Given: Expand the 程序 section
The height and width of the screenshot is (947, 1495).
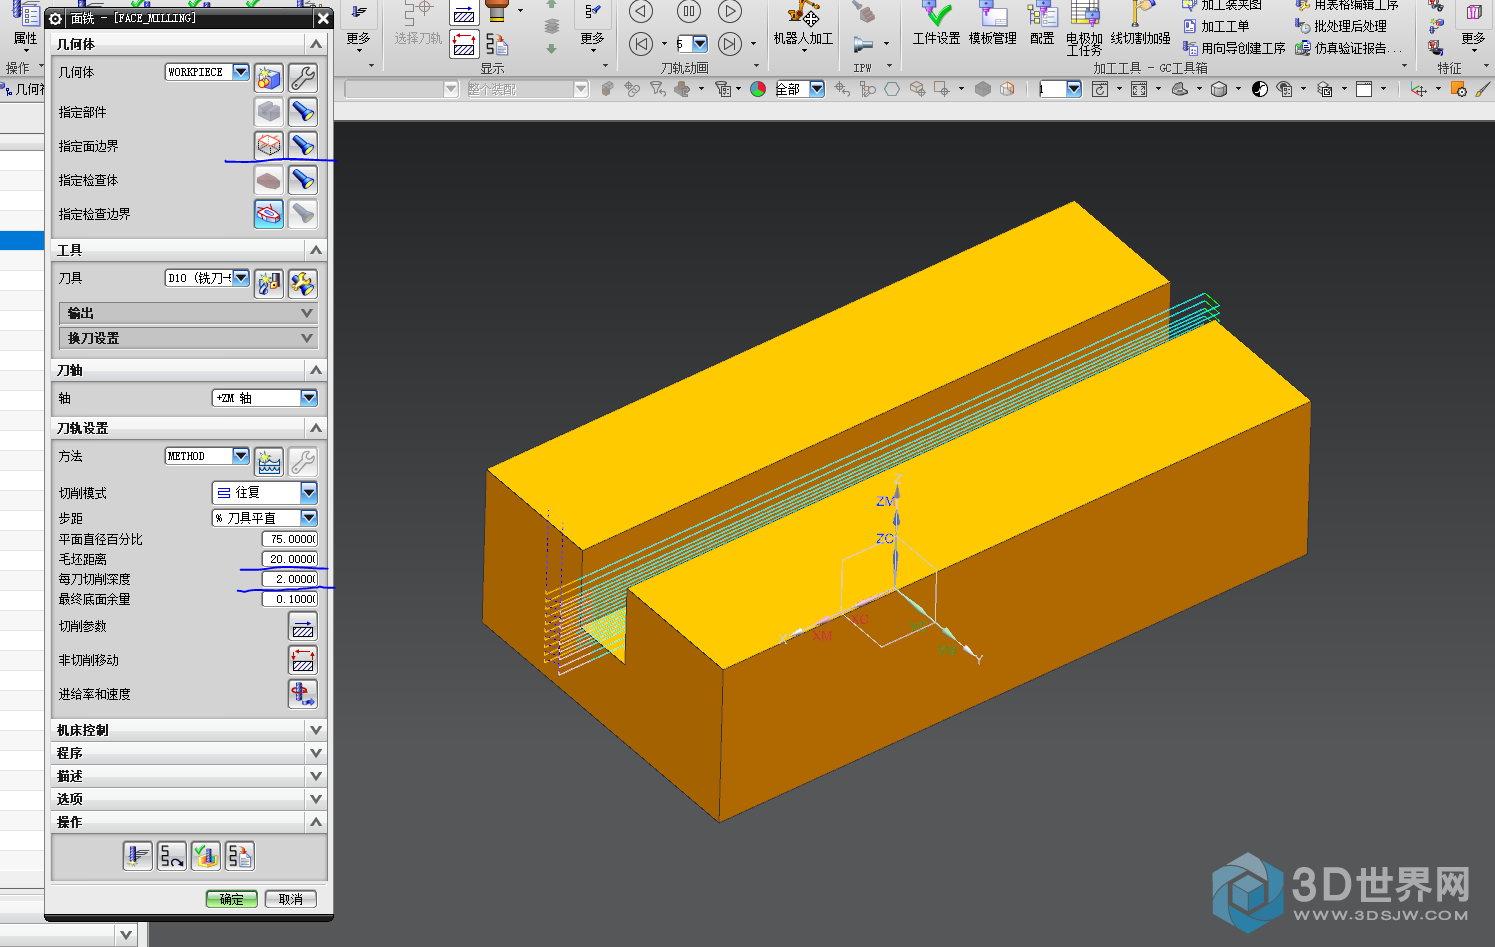Looking at the screenshot, I should 189,753.
